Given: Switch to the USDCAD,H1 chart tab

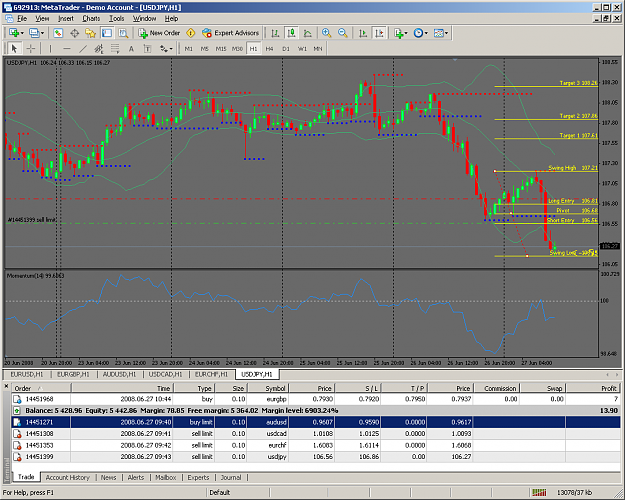Looking at the screenshot, I should pos(165,374).
